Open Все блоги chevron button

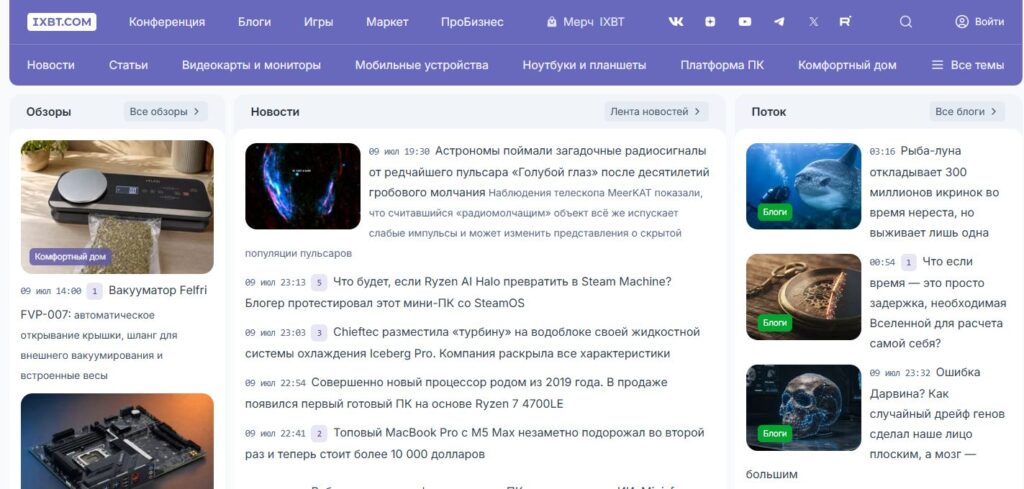pos(967,112)
